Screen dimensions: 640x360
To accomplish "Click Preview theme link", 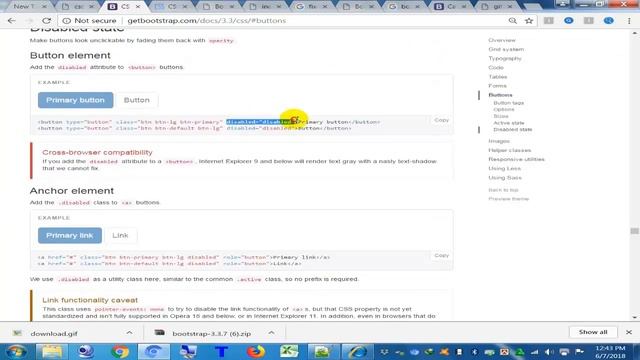I will click(509, 199).
